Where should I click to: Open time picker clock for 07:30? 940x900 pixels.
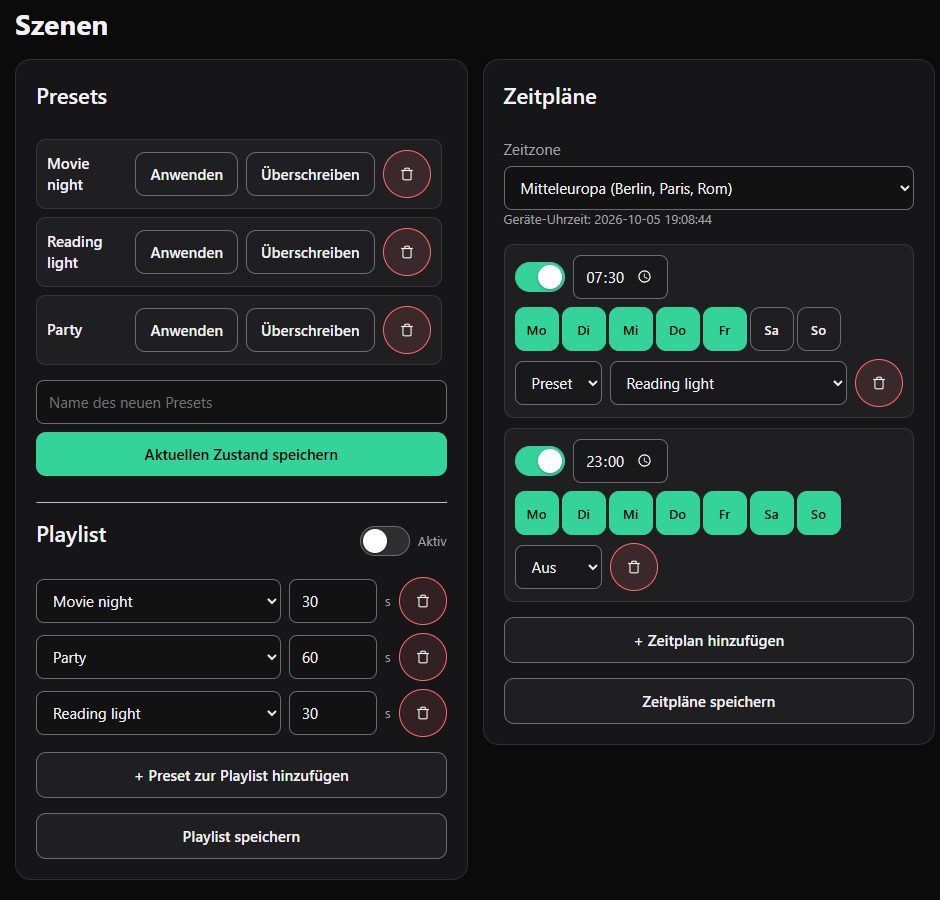coord(644,276)
